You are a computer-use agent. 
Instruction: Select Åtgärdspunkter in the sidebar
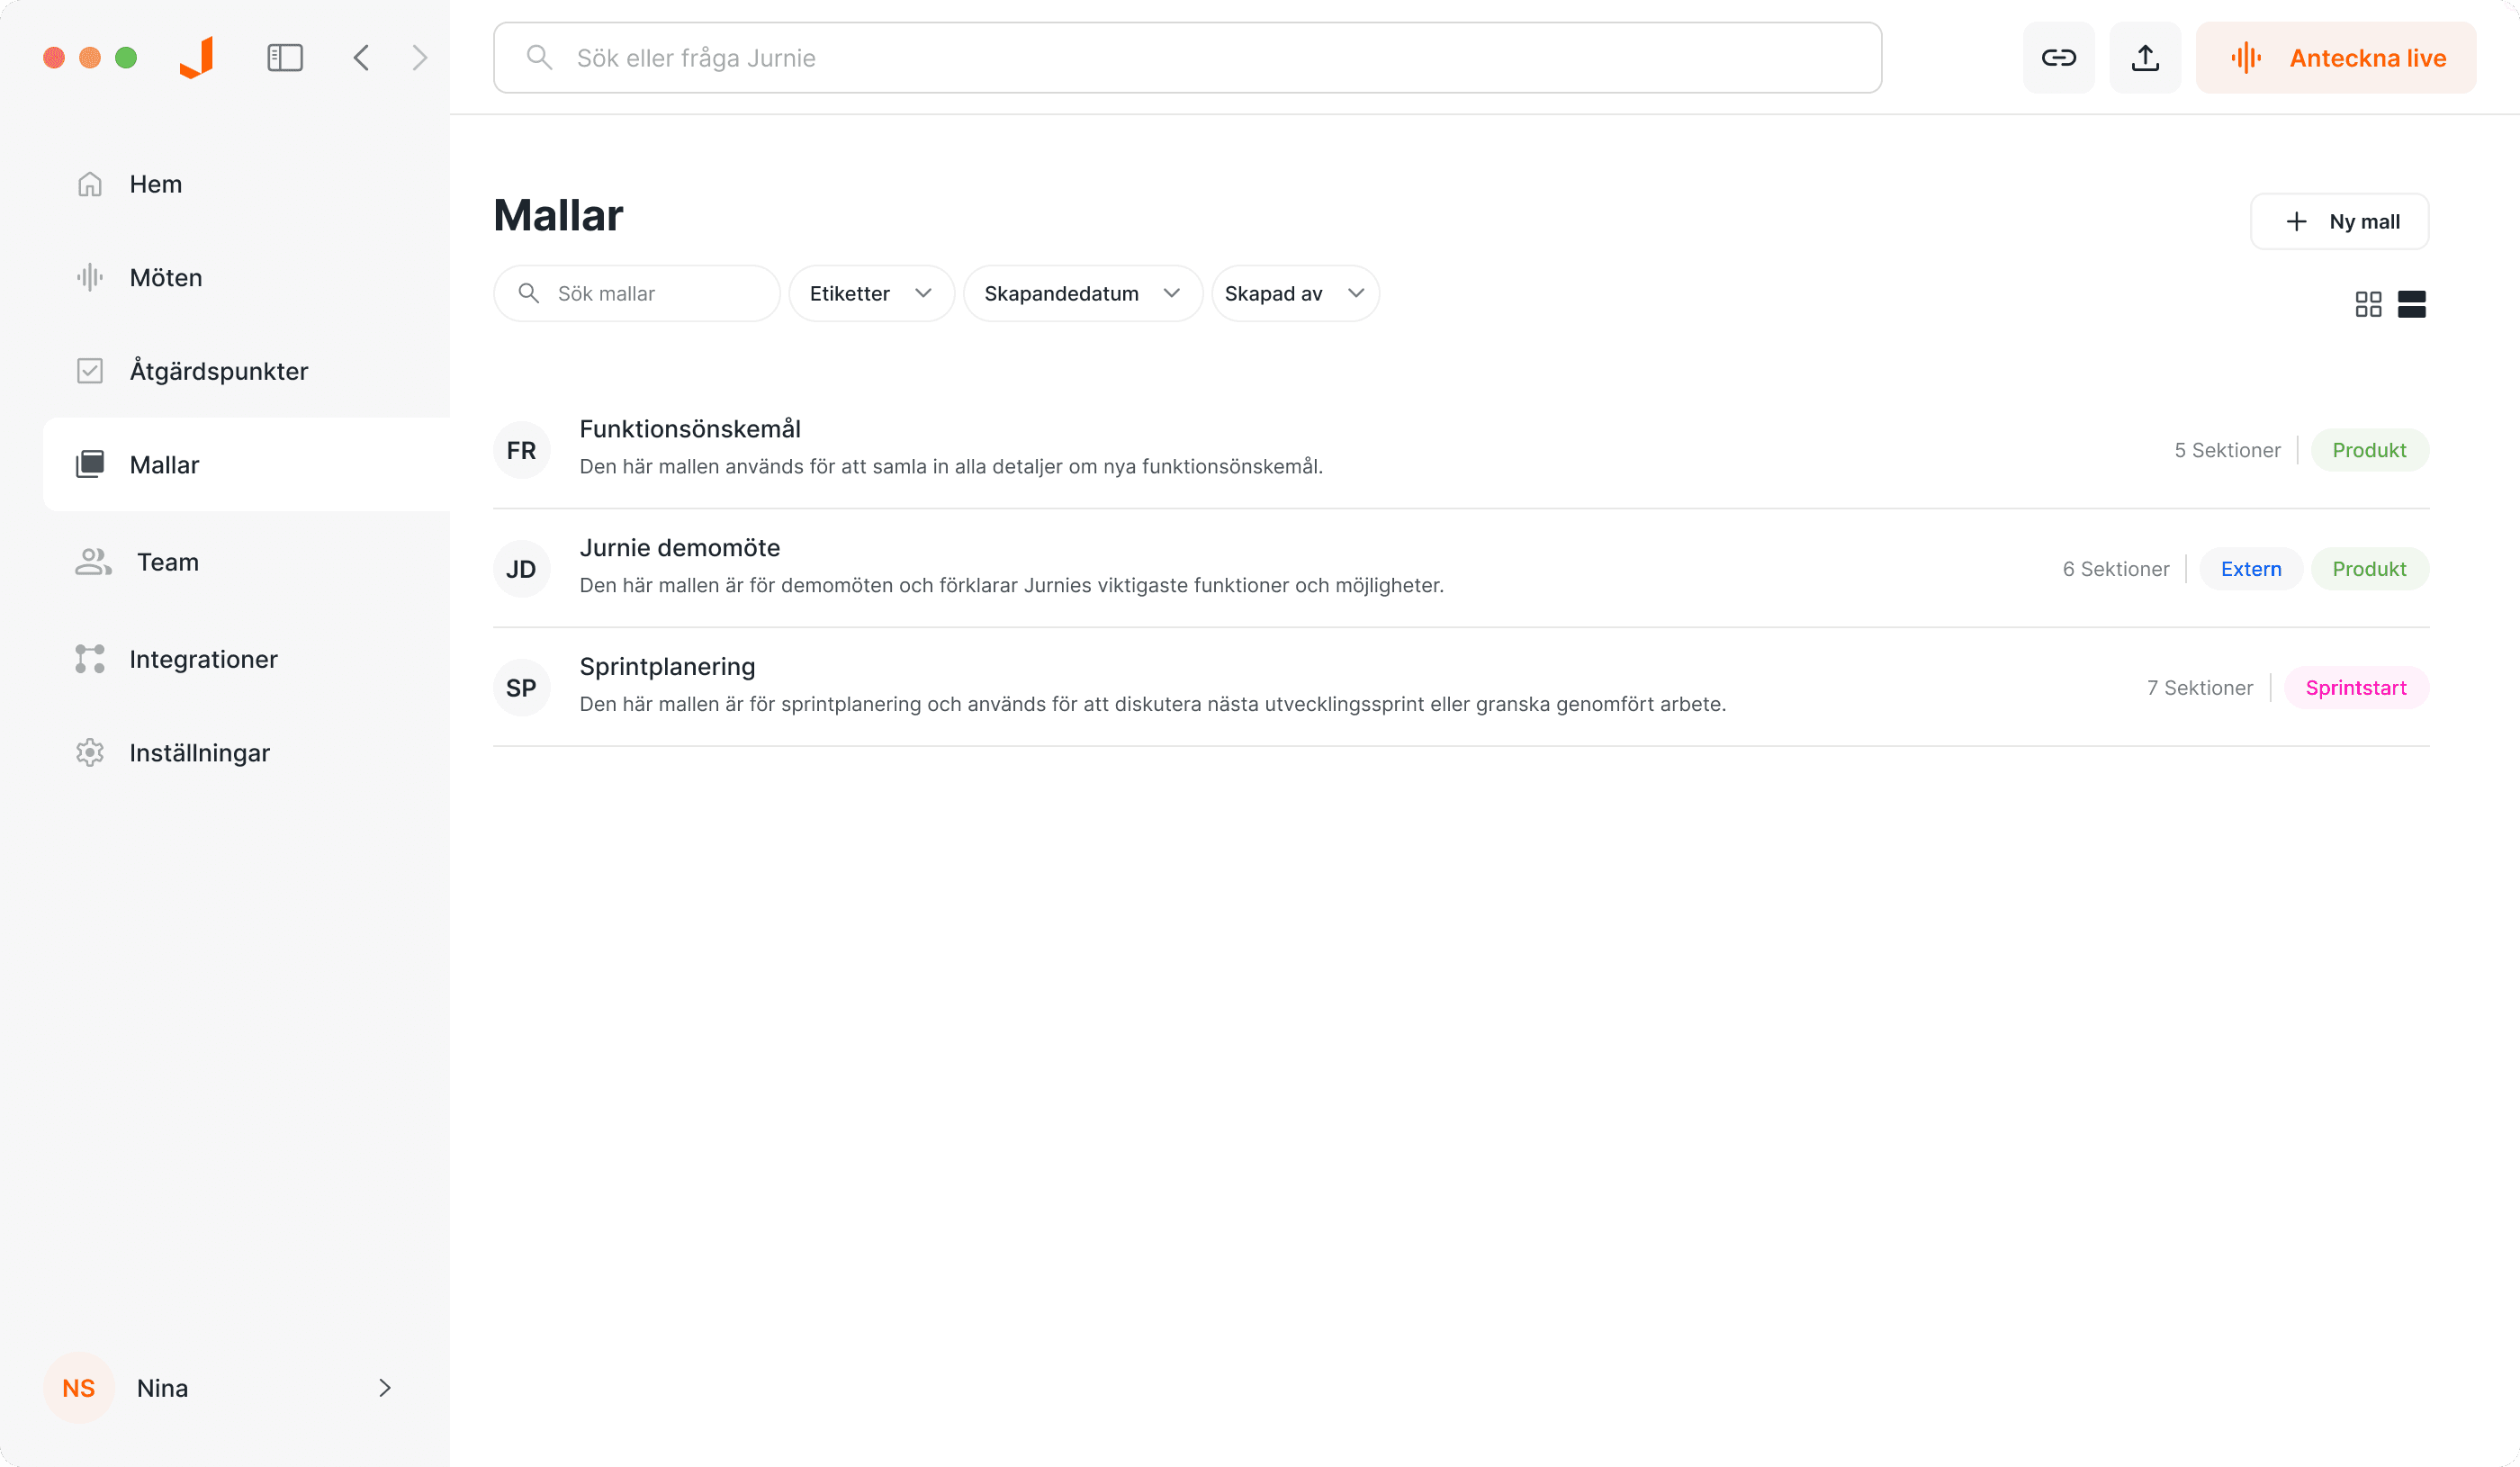click(x=218, y=370)
